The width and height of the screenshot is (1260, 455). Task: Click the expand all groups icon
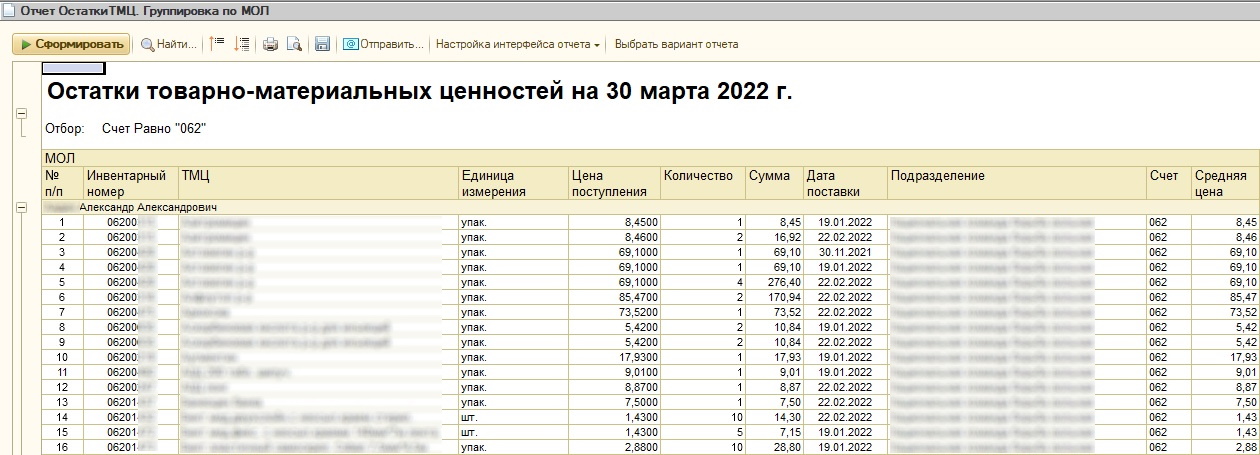point(241,44)
